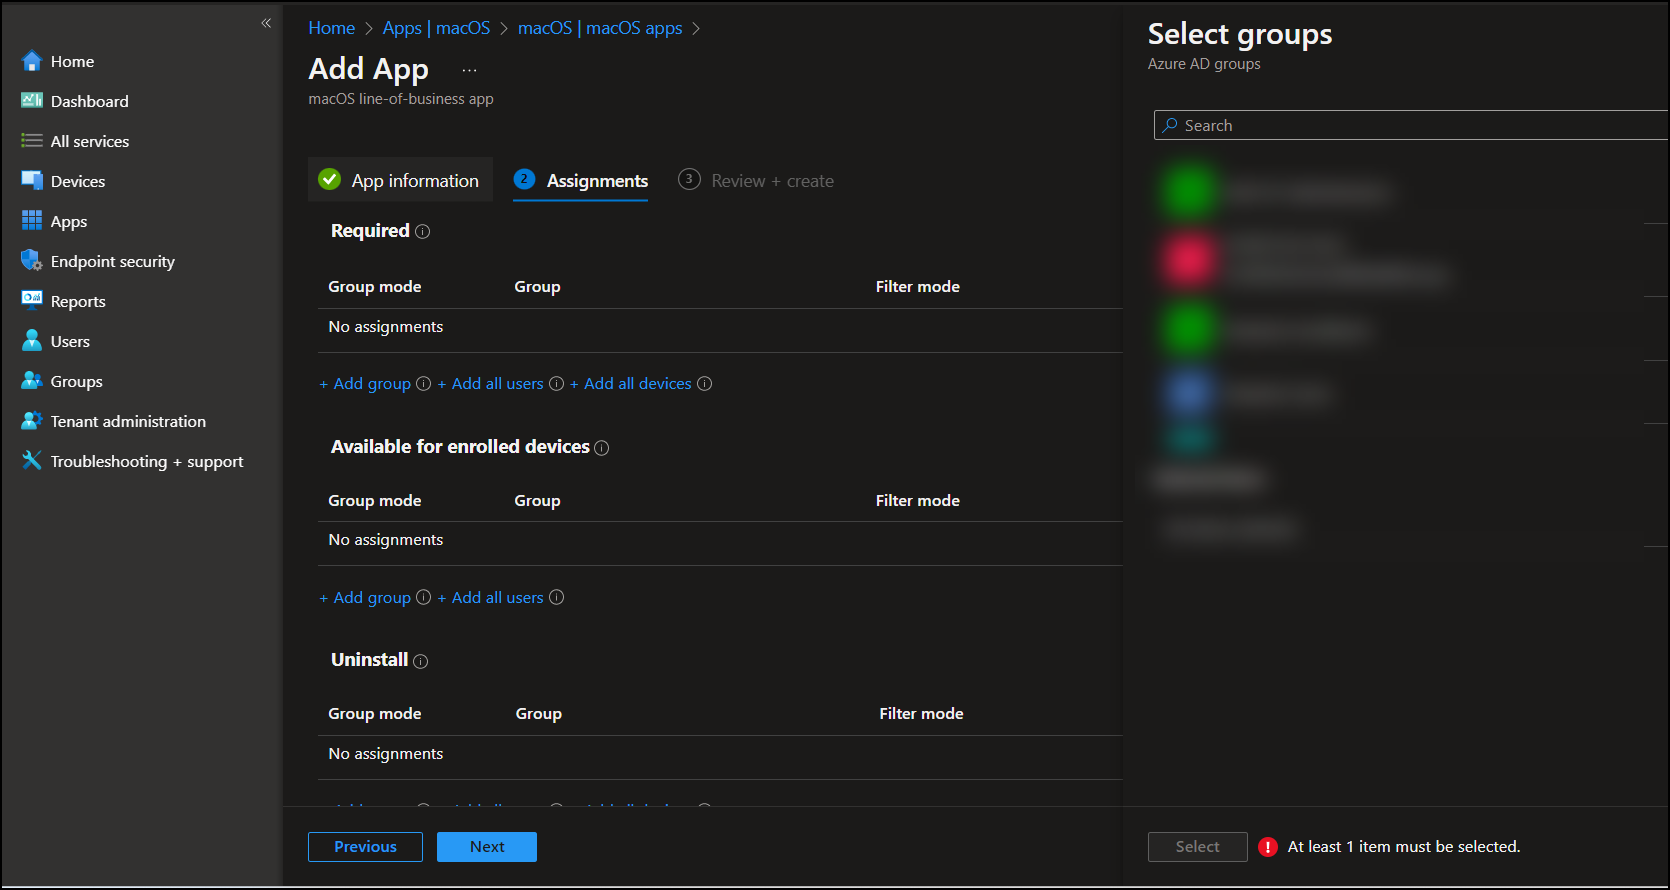The image size is (1670, 890).
Task: Open the ellipsis menu beside Add App
Action: pyautogui.click(x=469, y=70)
